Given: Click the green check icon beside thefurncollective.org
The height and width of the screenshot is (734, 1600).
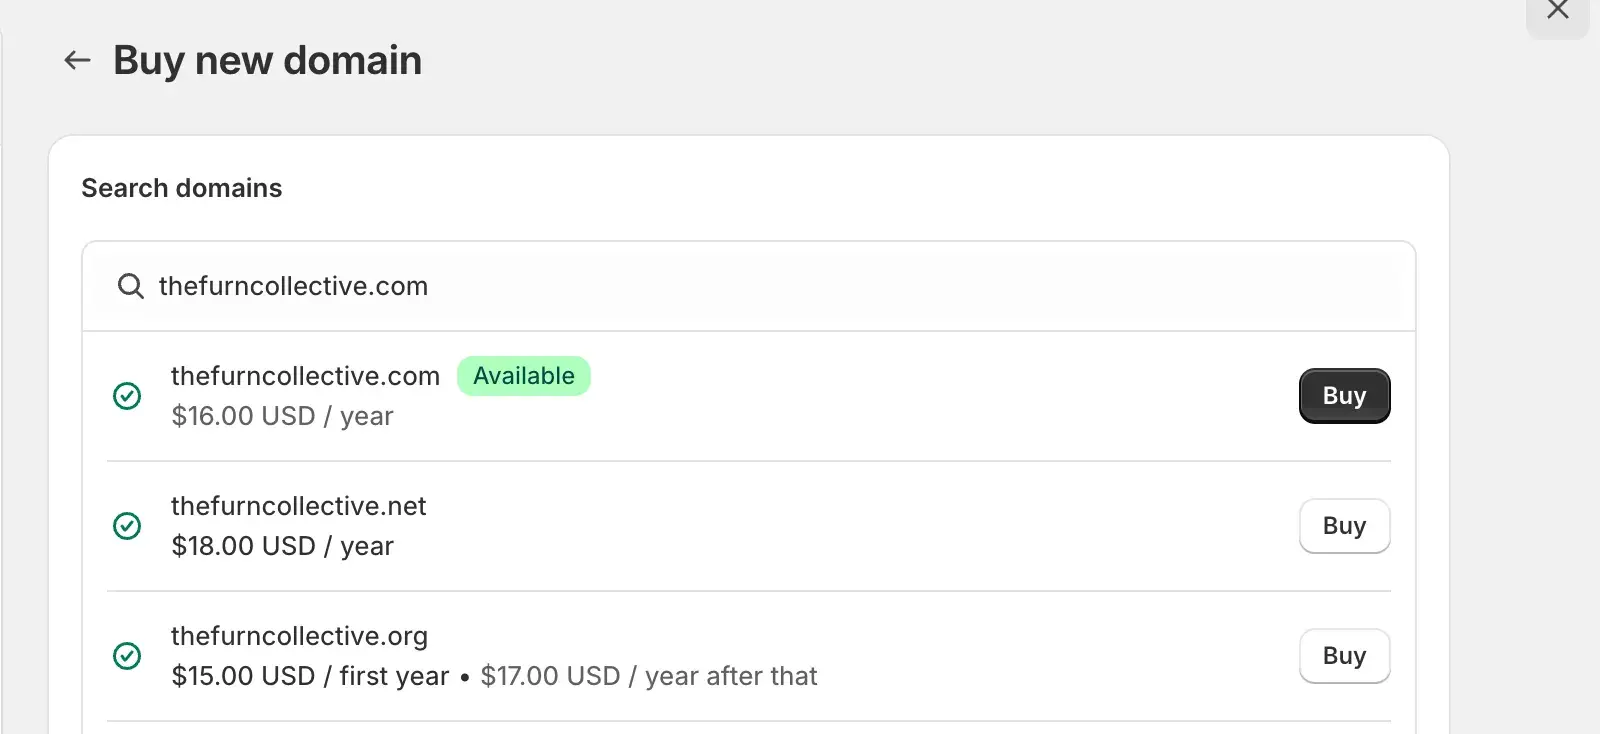Looking at the screenshot, I should tap(127, 656).
